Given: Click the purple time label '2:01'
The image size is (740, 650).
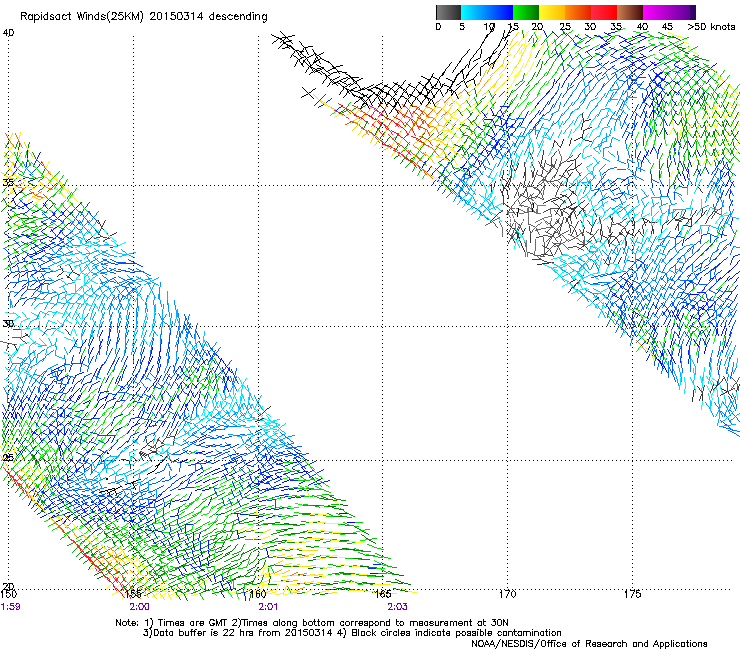Looking at the screenshot, I should 268,607.
